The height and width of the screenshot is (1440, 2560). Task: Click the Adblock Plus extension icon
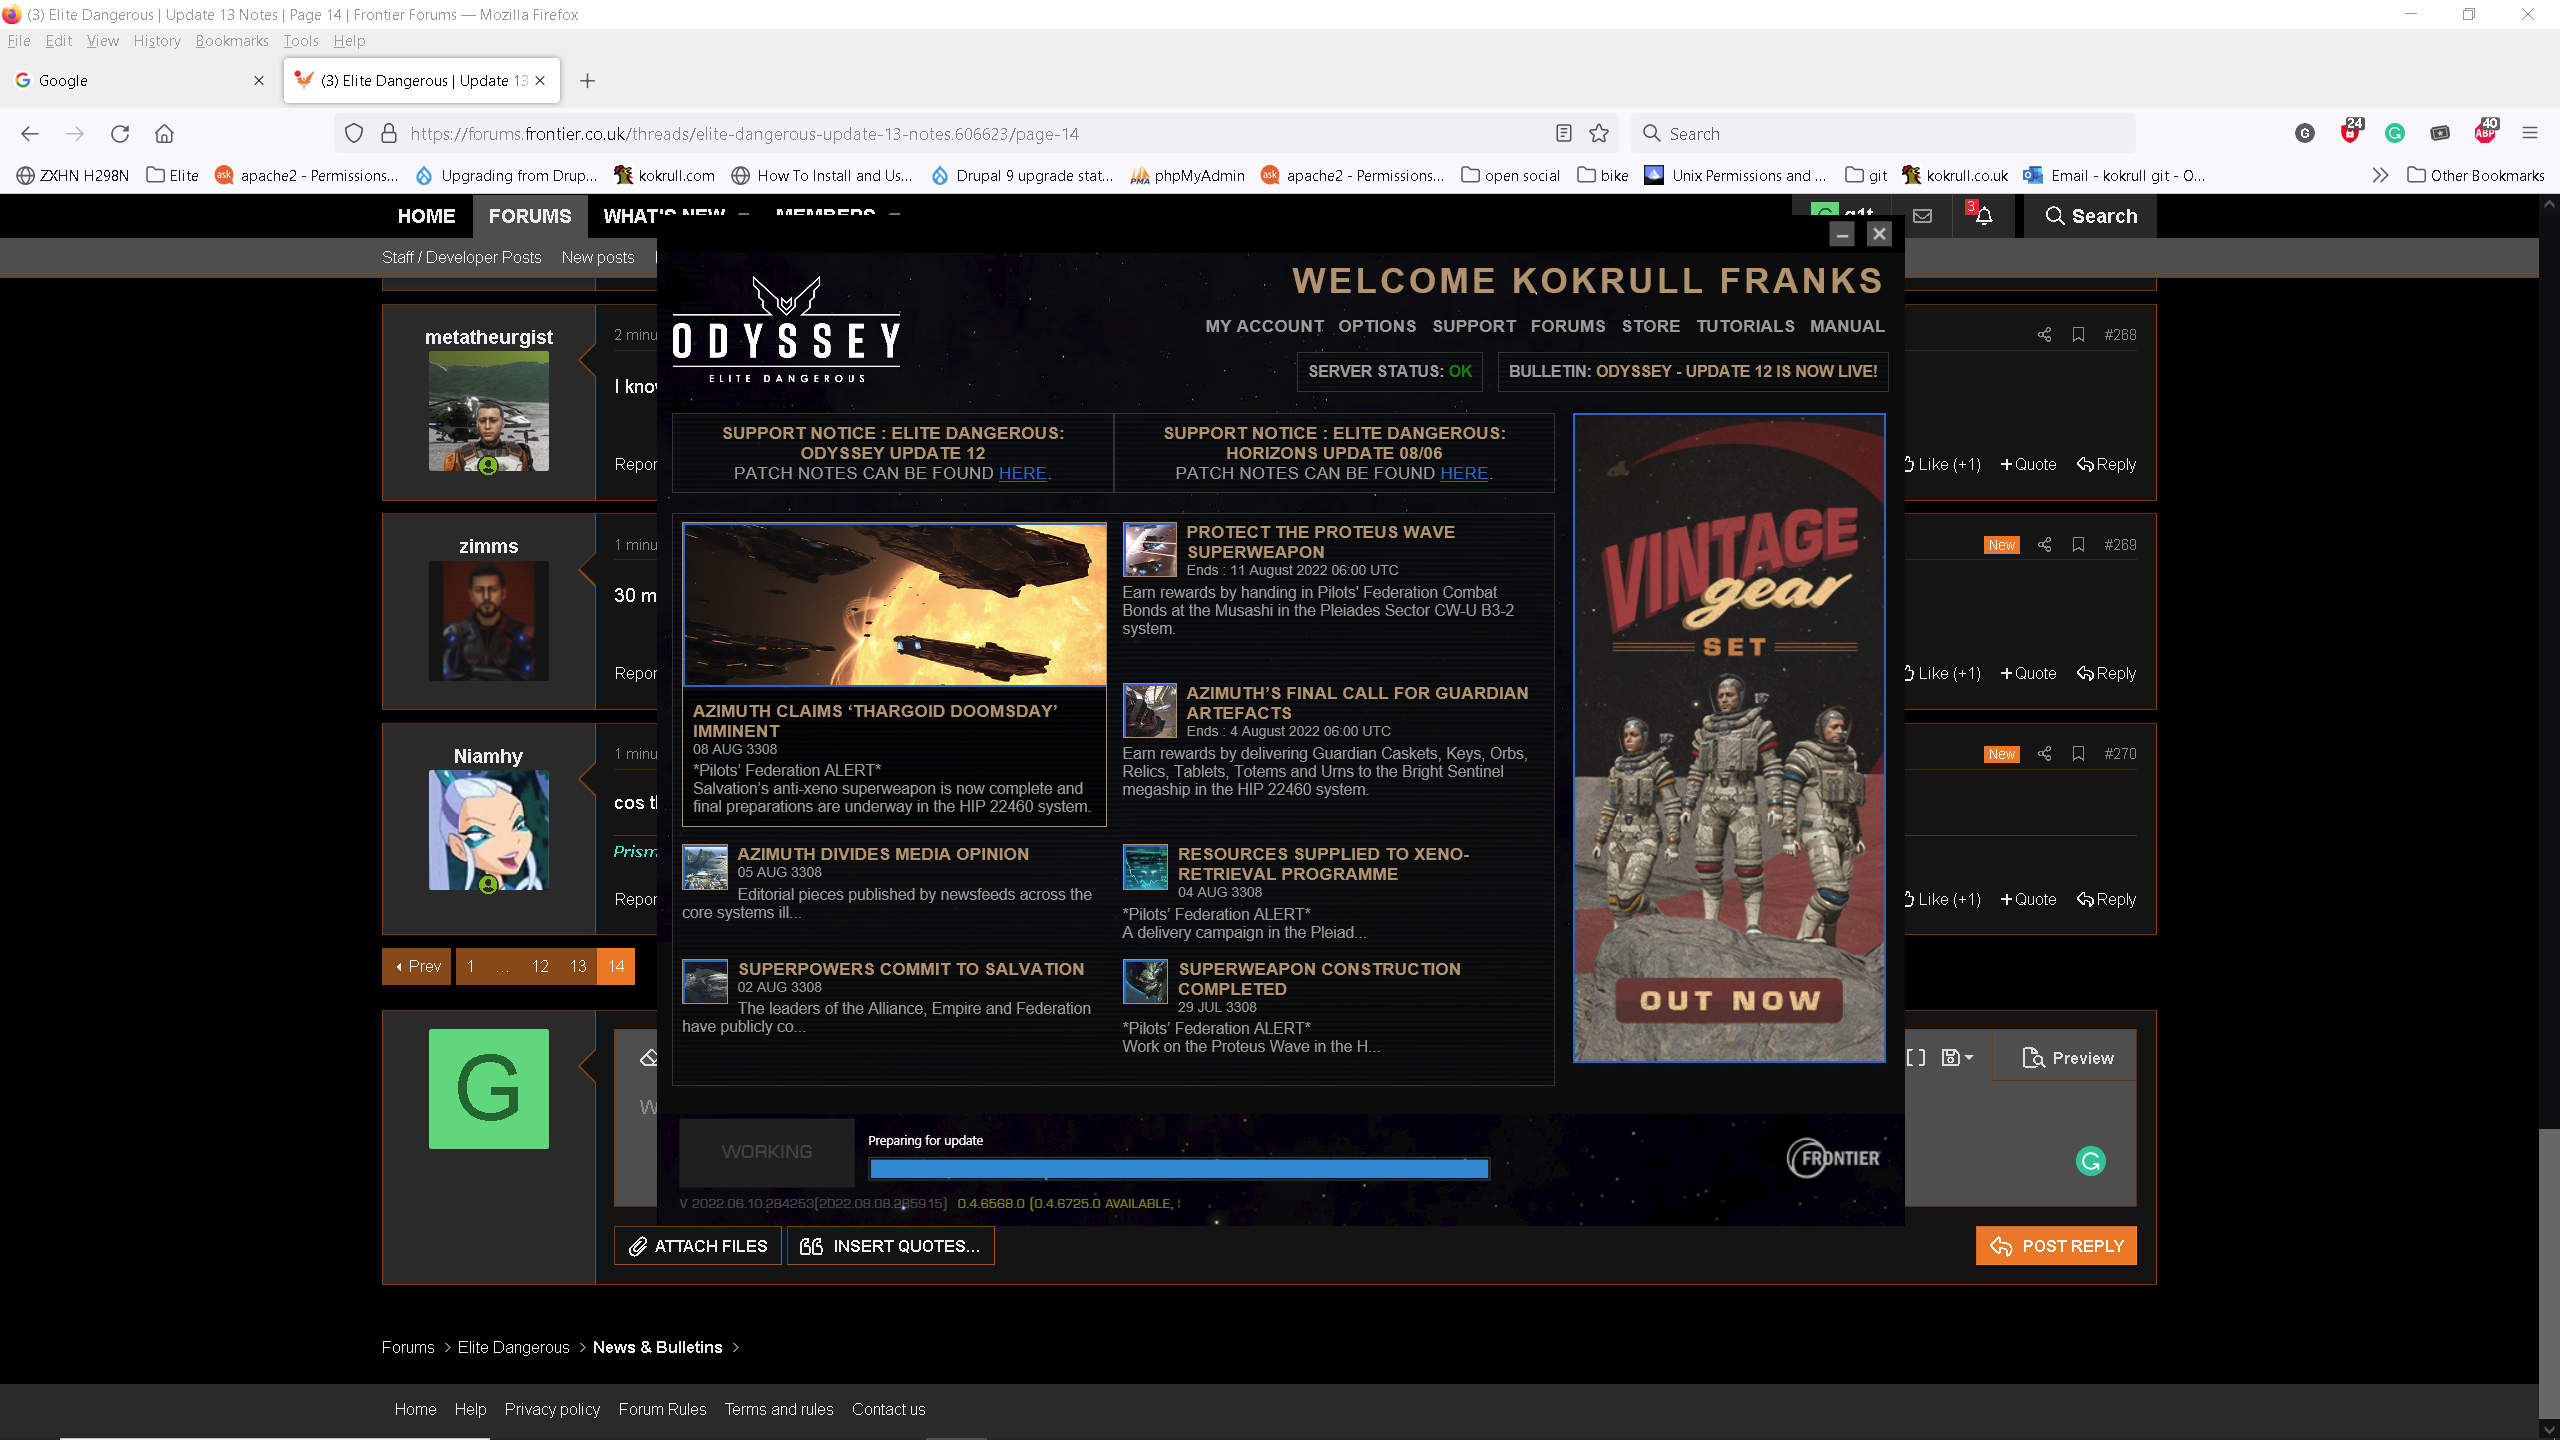click(x=2485, y=132)
